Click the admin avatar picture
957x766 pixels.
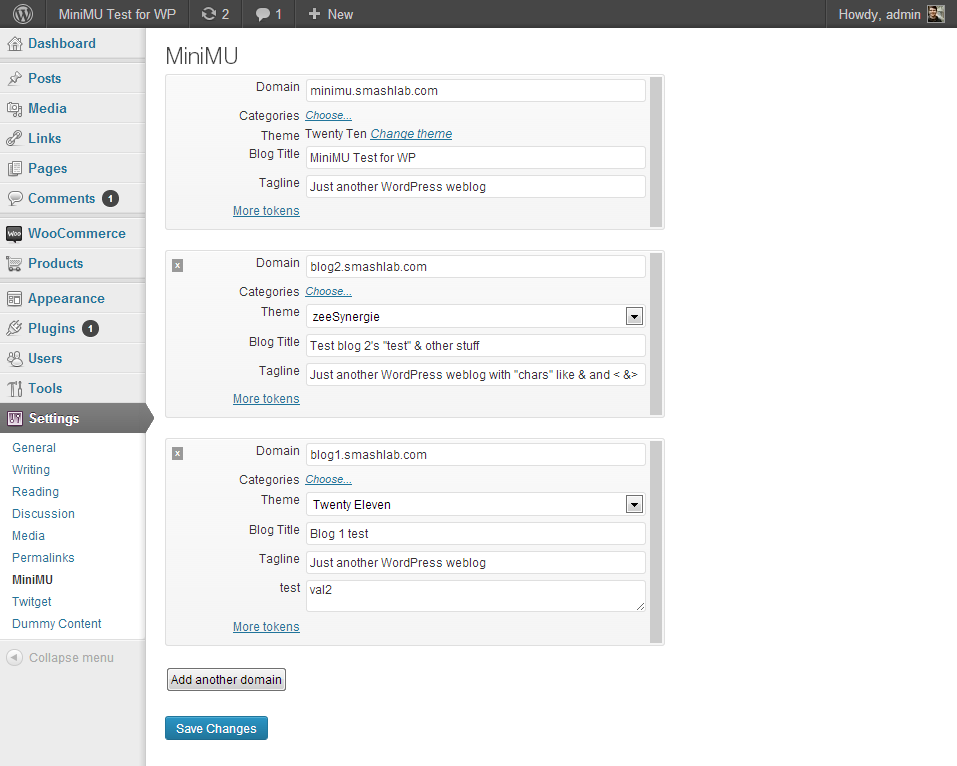pos(936,14)
